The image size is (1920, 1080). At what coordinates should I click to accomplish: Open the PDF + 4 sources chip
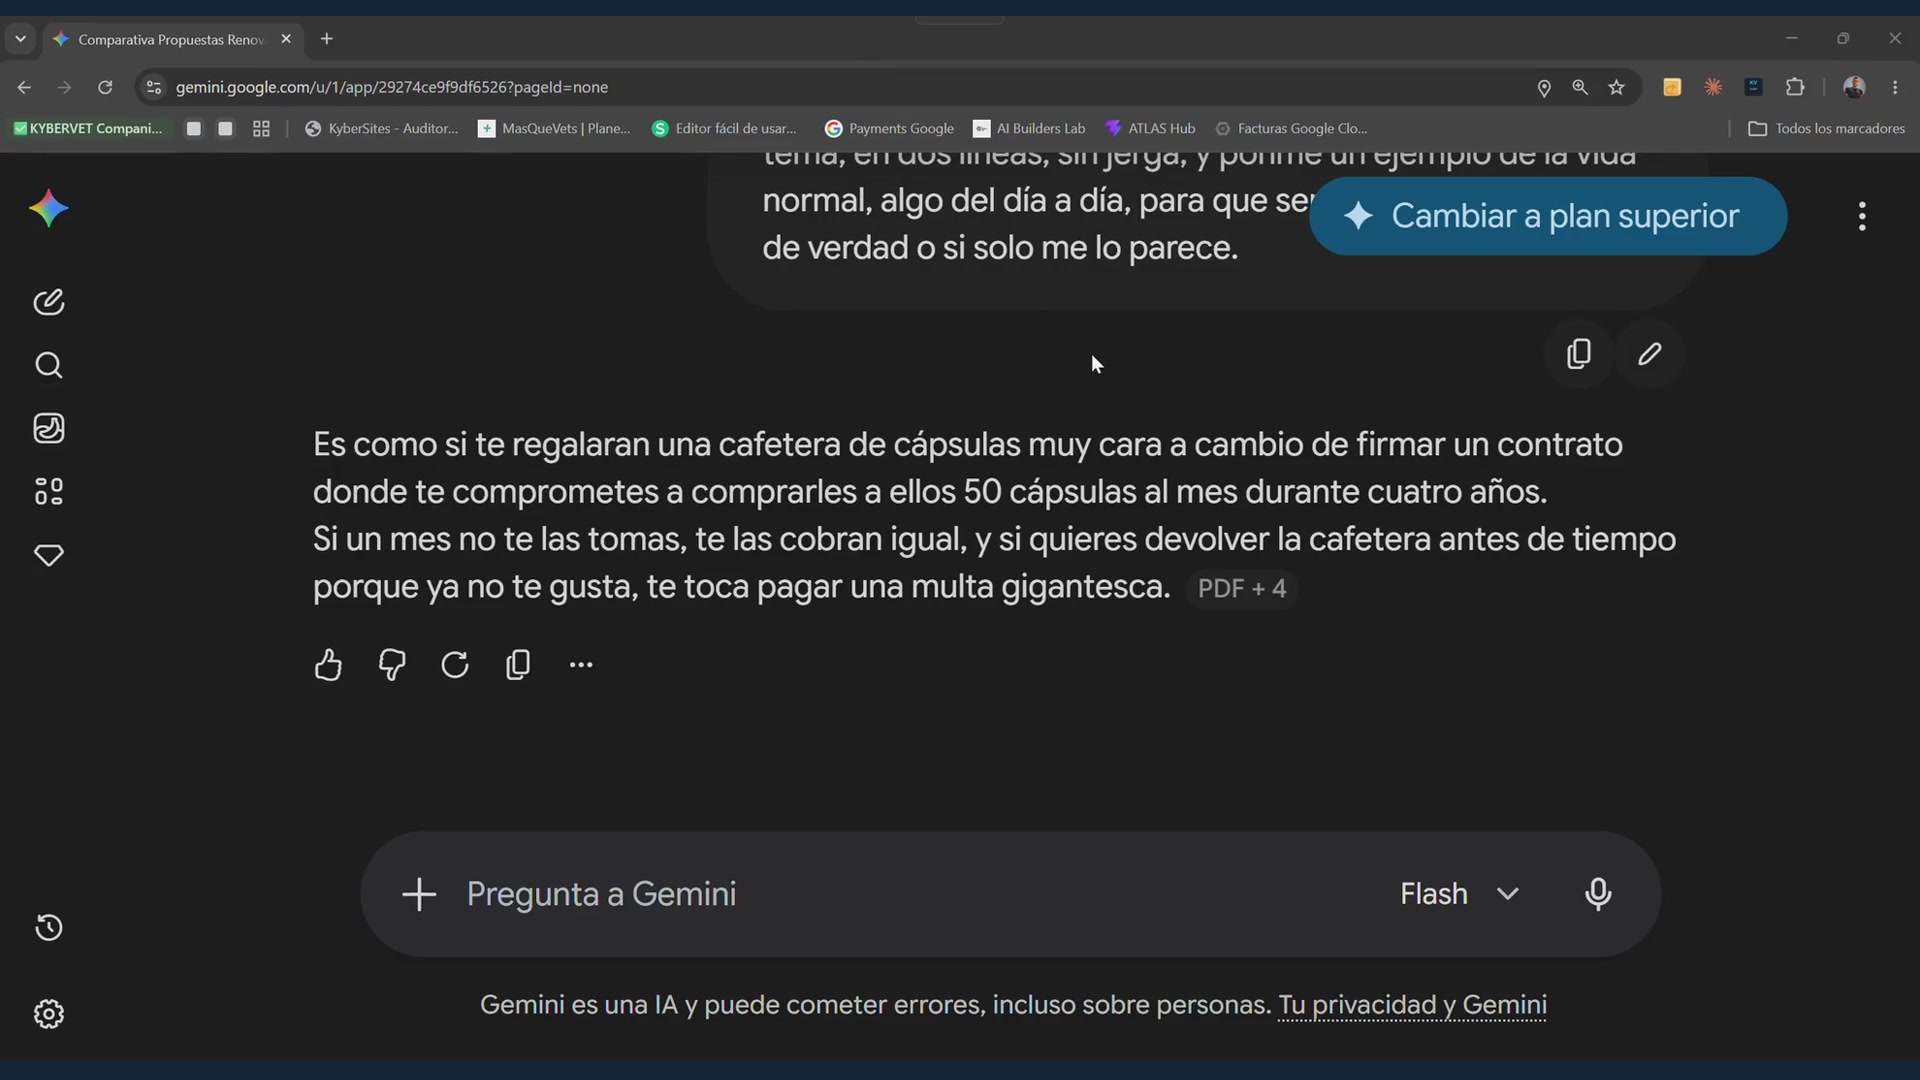click(x=1241, y=588)
